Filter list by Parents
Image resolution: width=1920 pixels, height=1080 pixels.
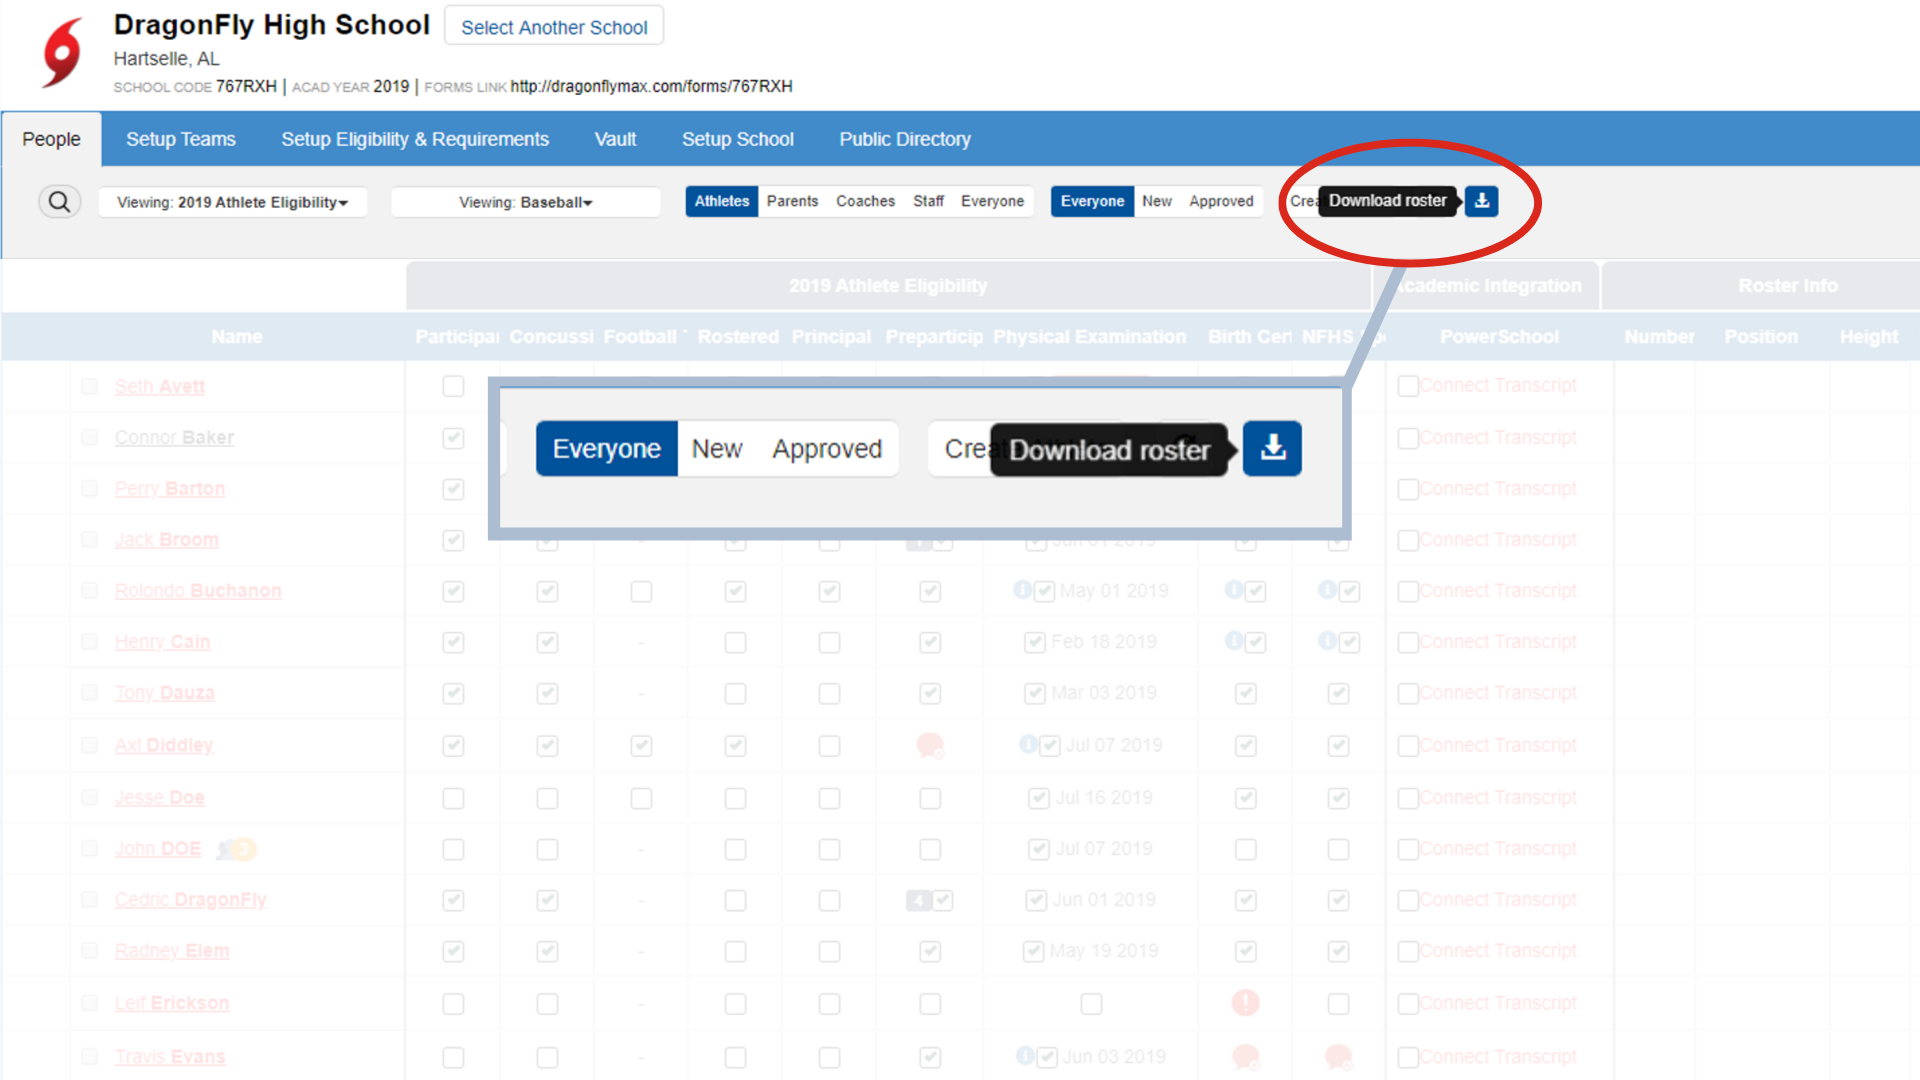(x=792, y=201)
